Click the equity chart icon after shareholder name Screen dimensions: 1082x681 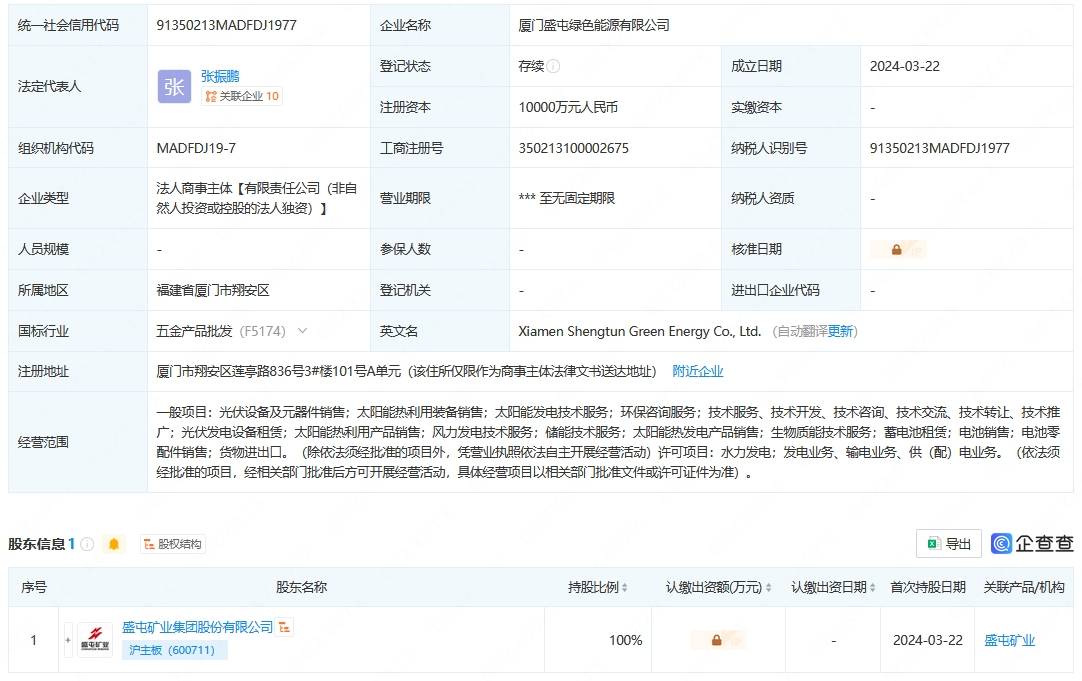pyautogui.click(x=285, y=627)
